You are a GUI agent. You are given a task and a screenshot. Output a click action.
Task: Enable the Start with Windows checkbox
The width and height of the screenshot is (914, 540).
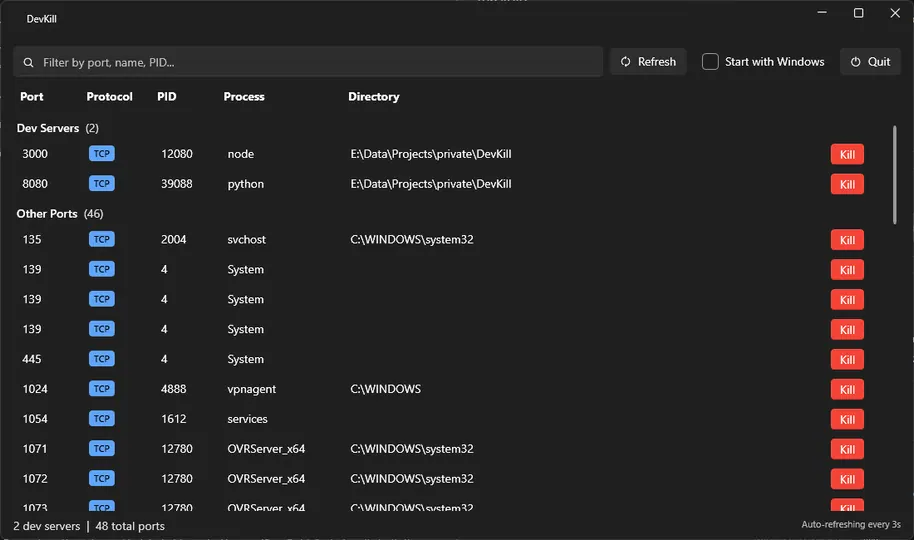click(710, 62)
